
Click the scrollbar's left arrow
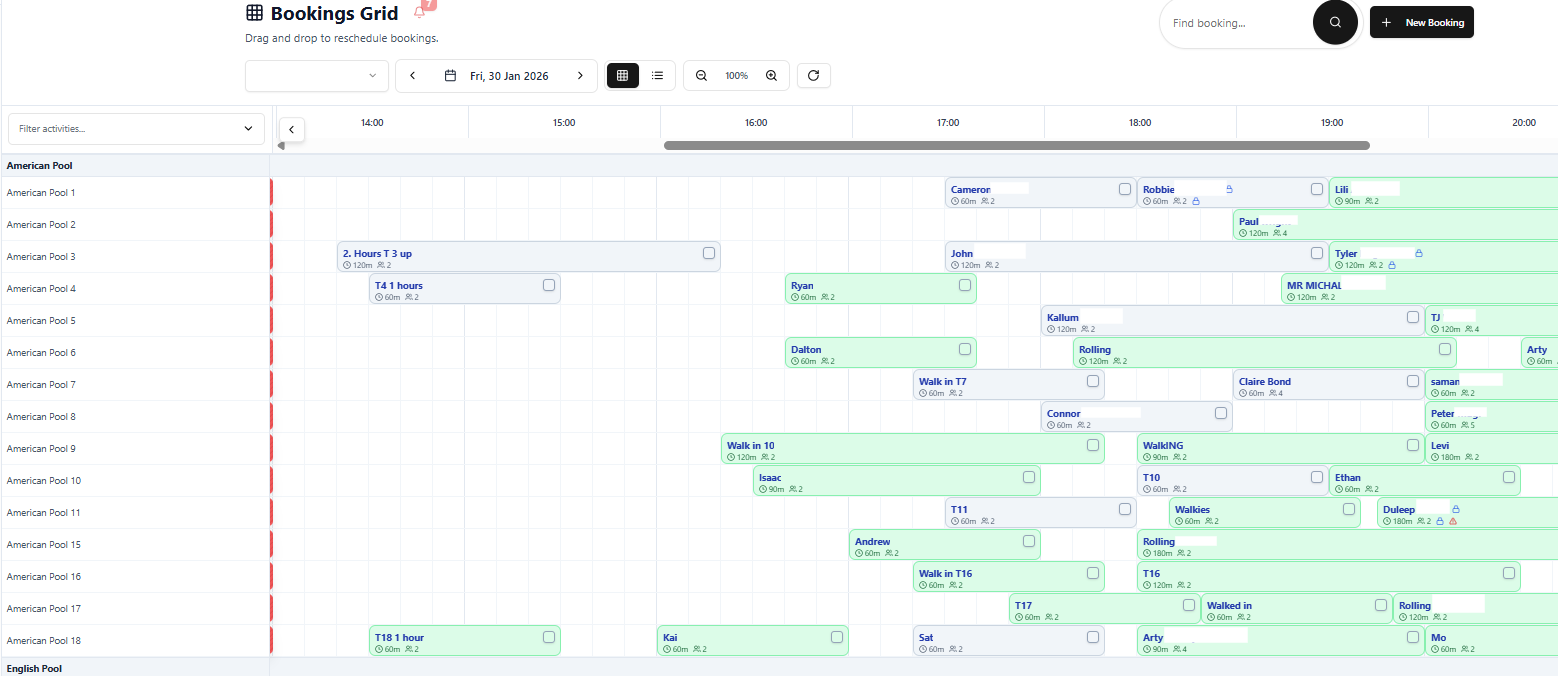[281, 146]
